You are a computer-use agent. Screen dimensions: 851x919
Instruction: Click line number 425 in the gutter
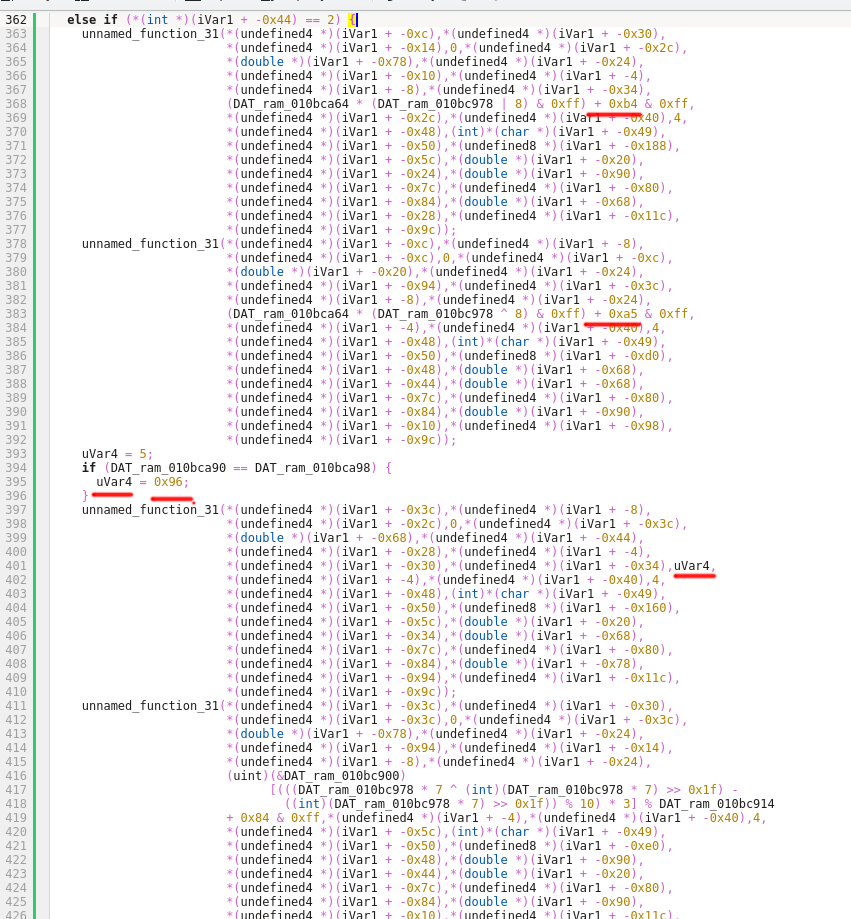point(16,901)
